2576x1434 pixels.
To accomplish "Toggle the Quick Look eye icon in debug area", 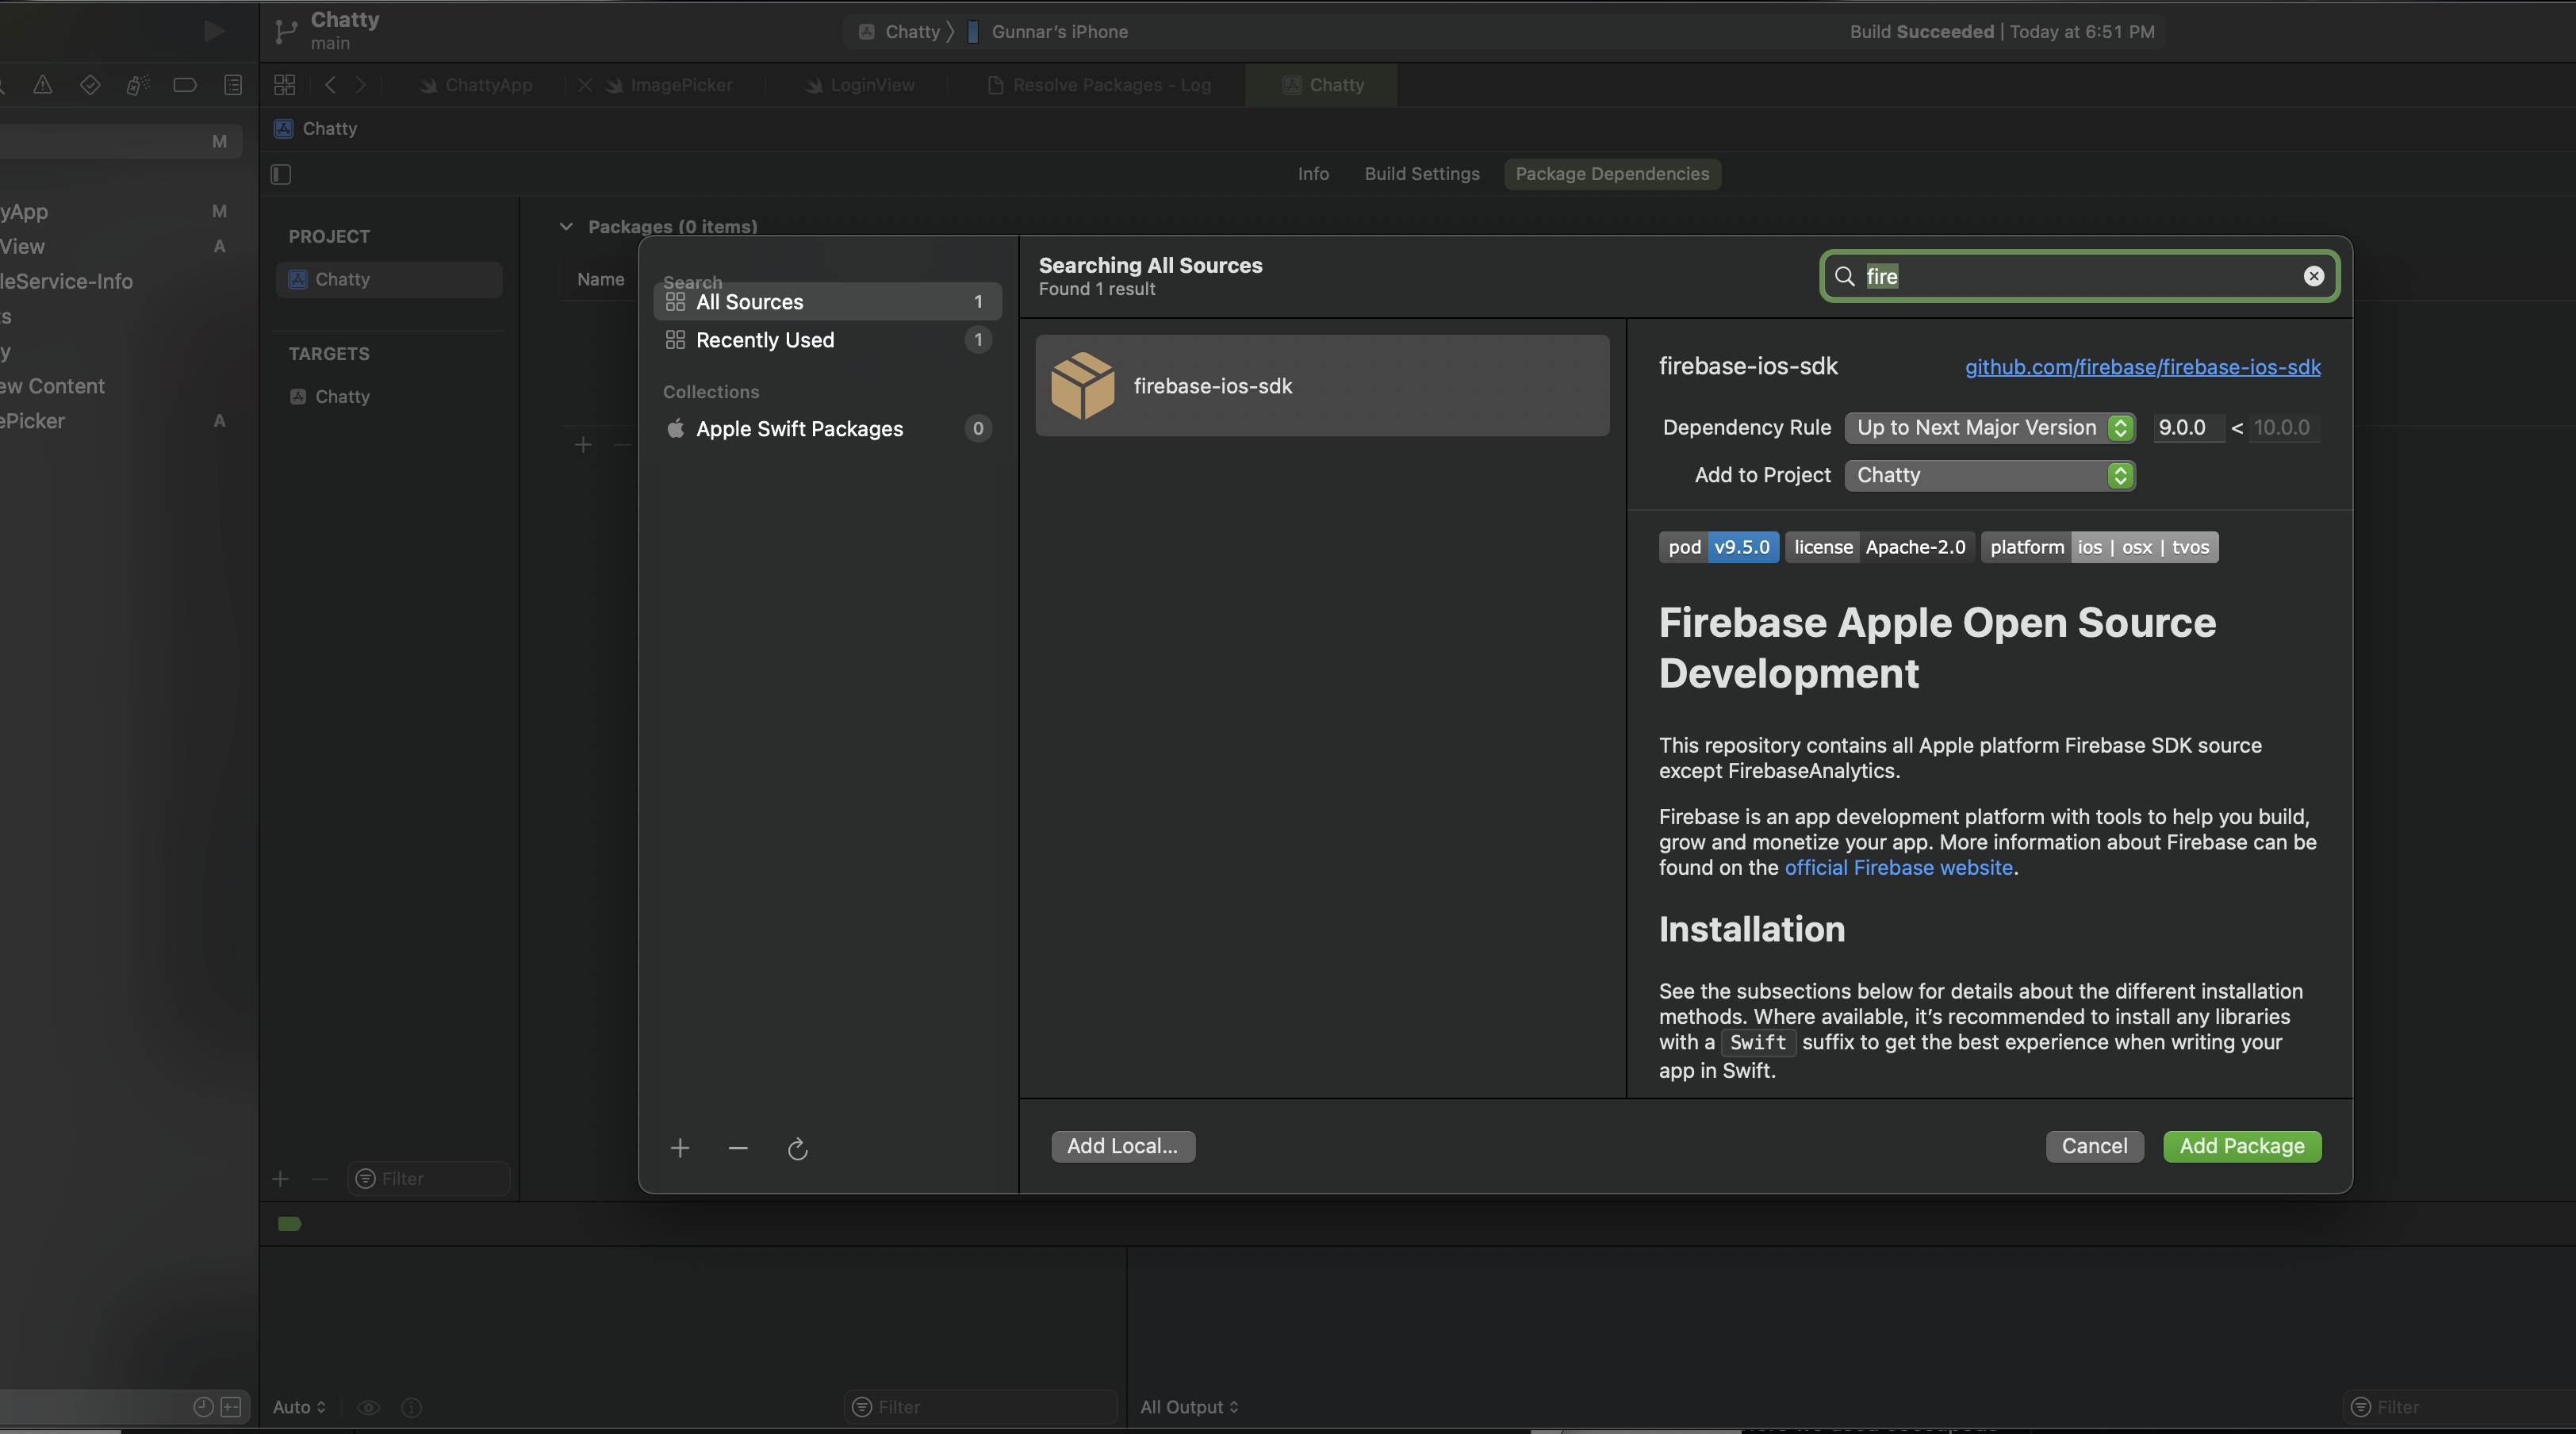I will [x=368, y=1407].
